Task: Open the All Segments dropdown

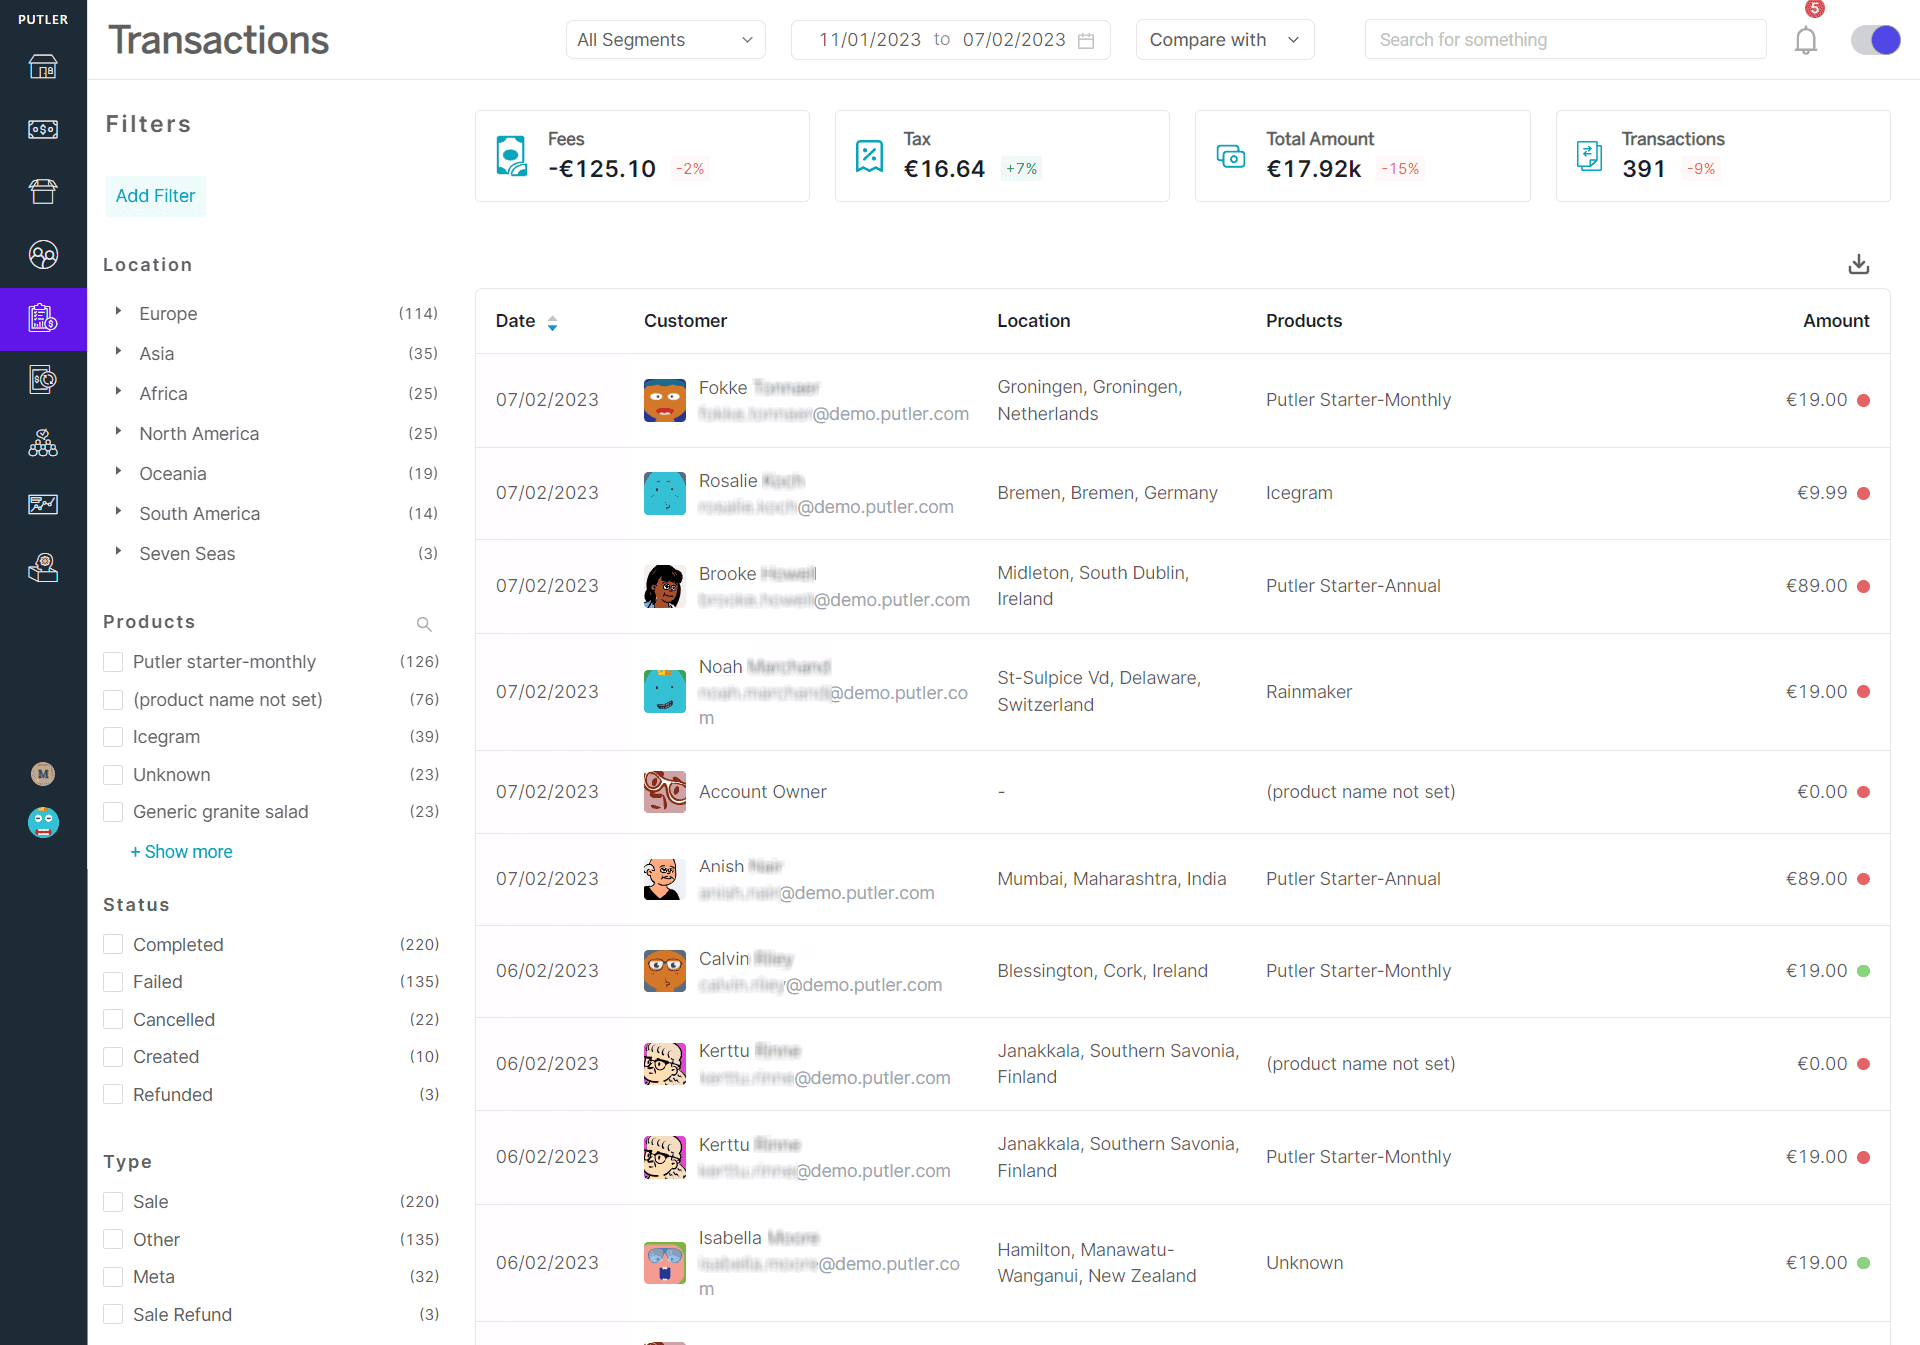Action: pos(665,40)
